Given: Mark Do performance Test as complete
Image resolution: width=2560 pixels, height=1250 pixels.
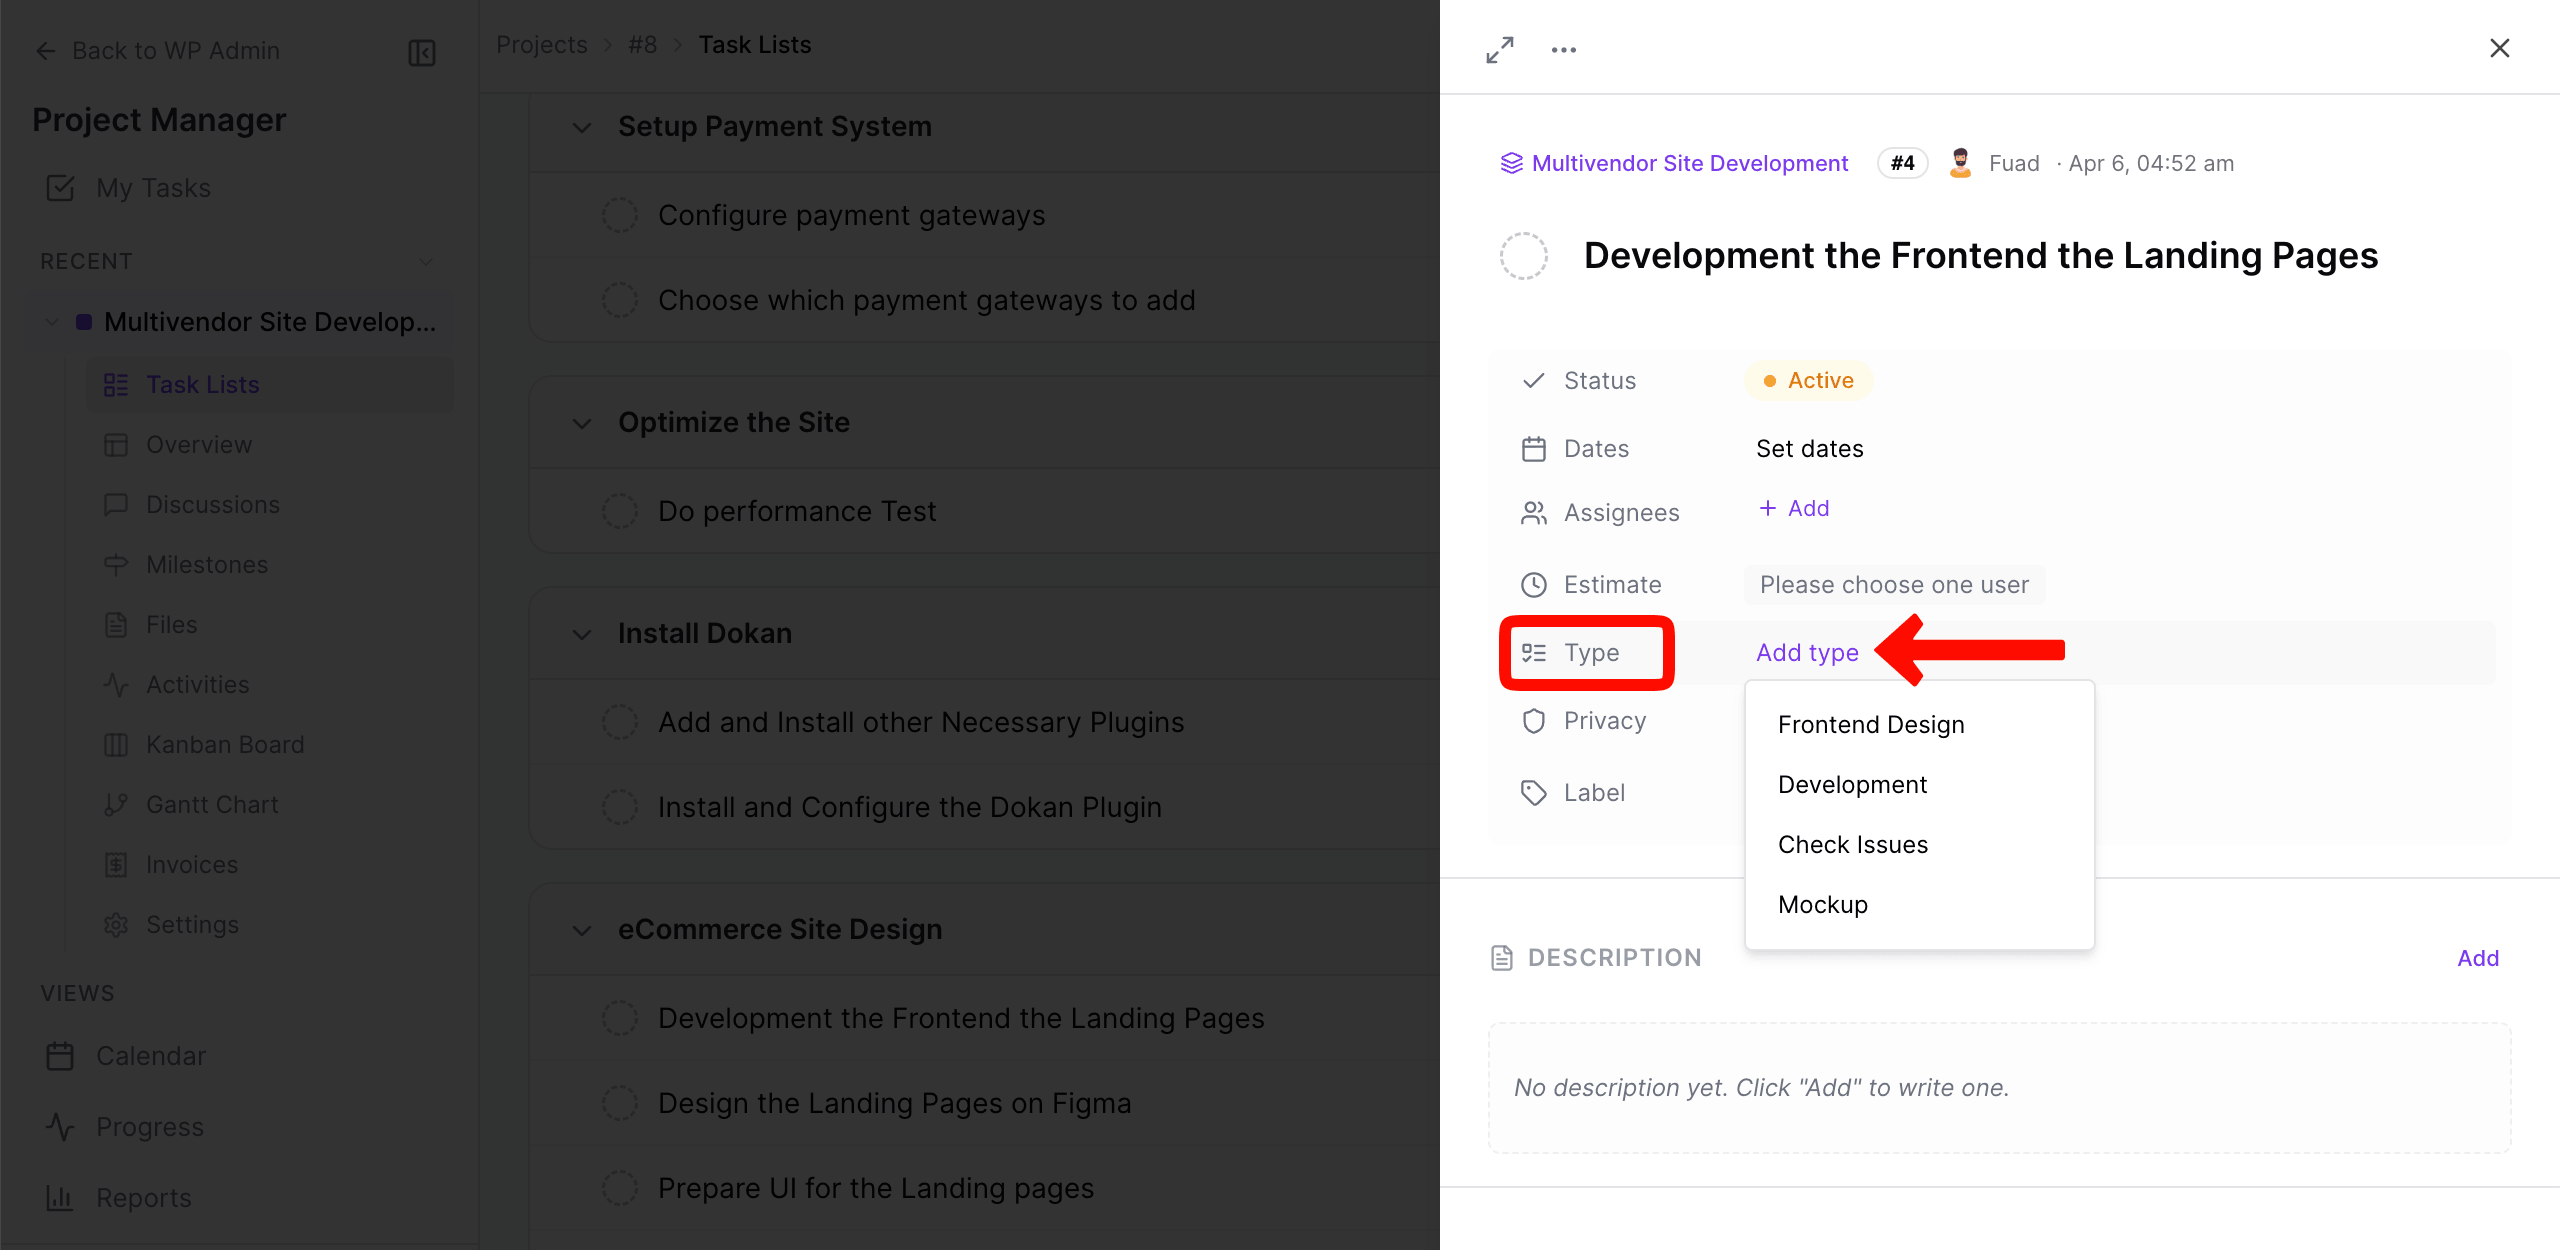Looking at the screenshot, I should point(620,510).
